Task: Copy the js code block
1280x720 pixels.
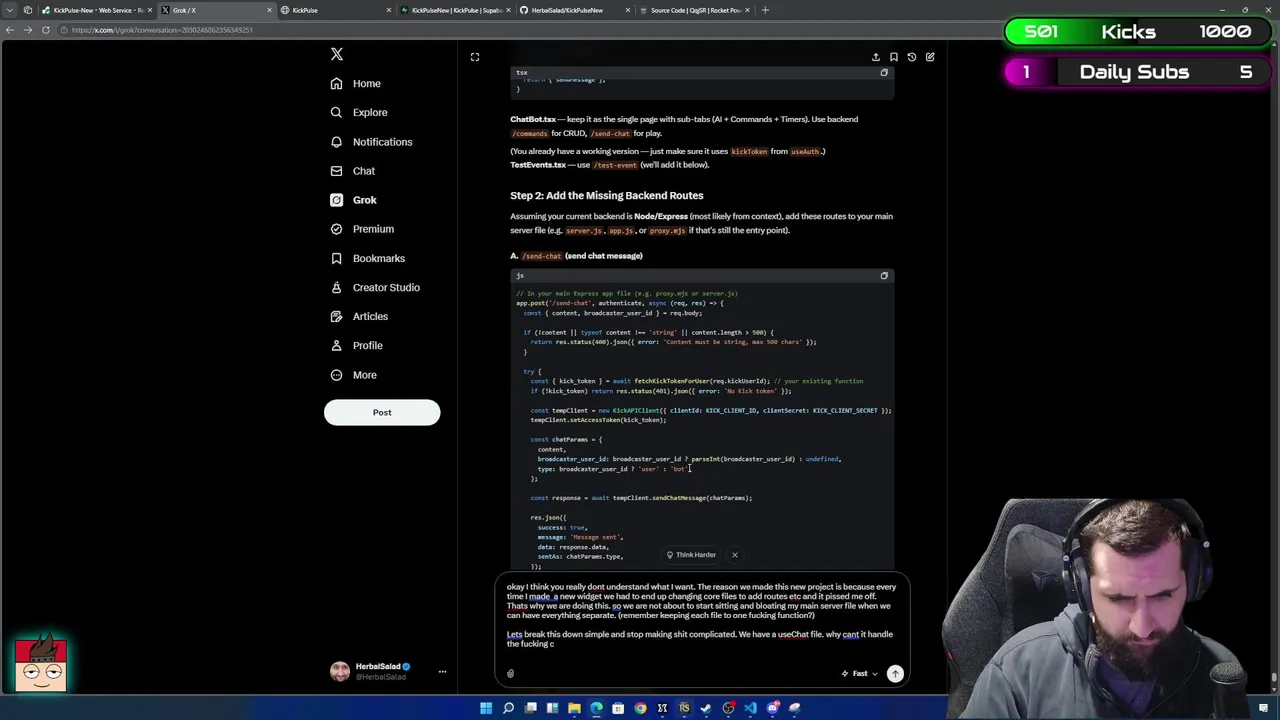Action: tap(884, 275)
